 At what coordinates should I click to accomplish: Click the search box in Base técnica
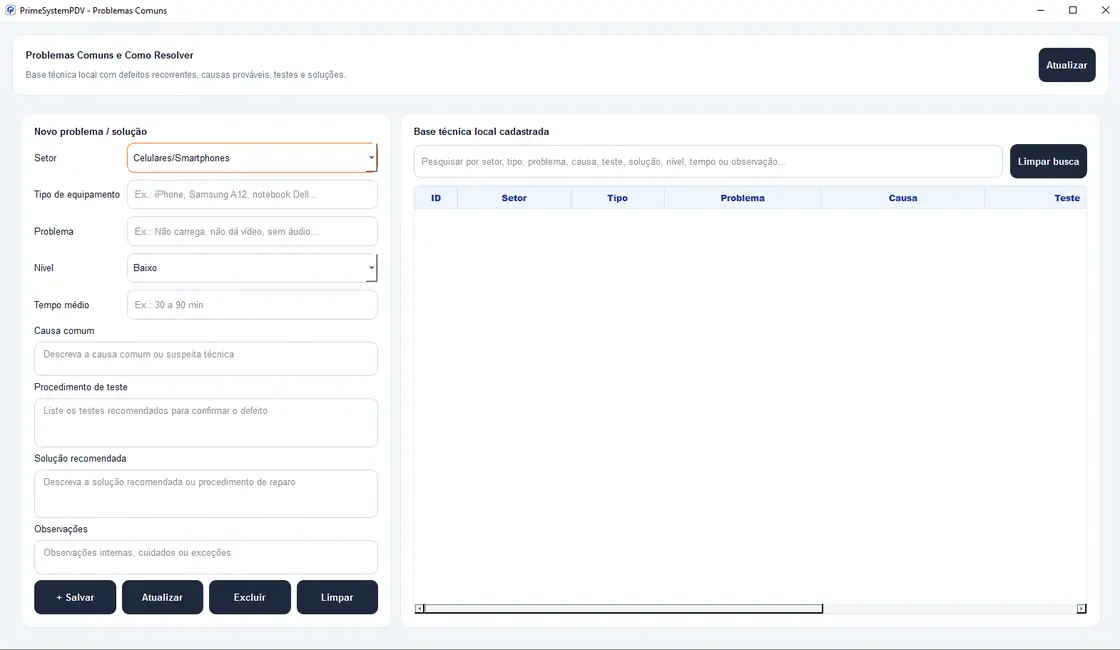point(708,161)
